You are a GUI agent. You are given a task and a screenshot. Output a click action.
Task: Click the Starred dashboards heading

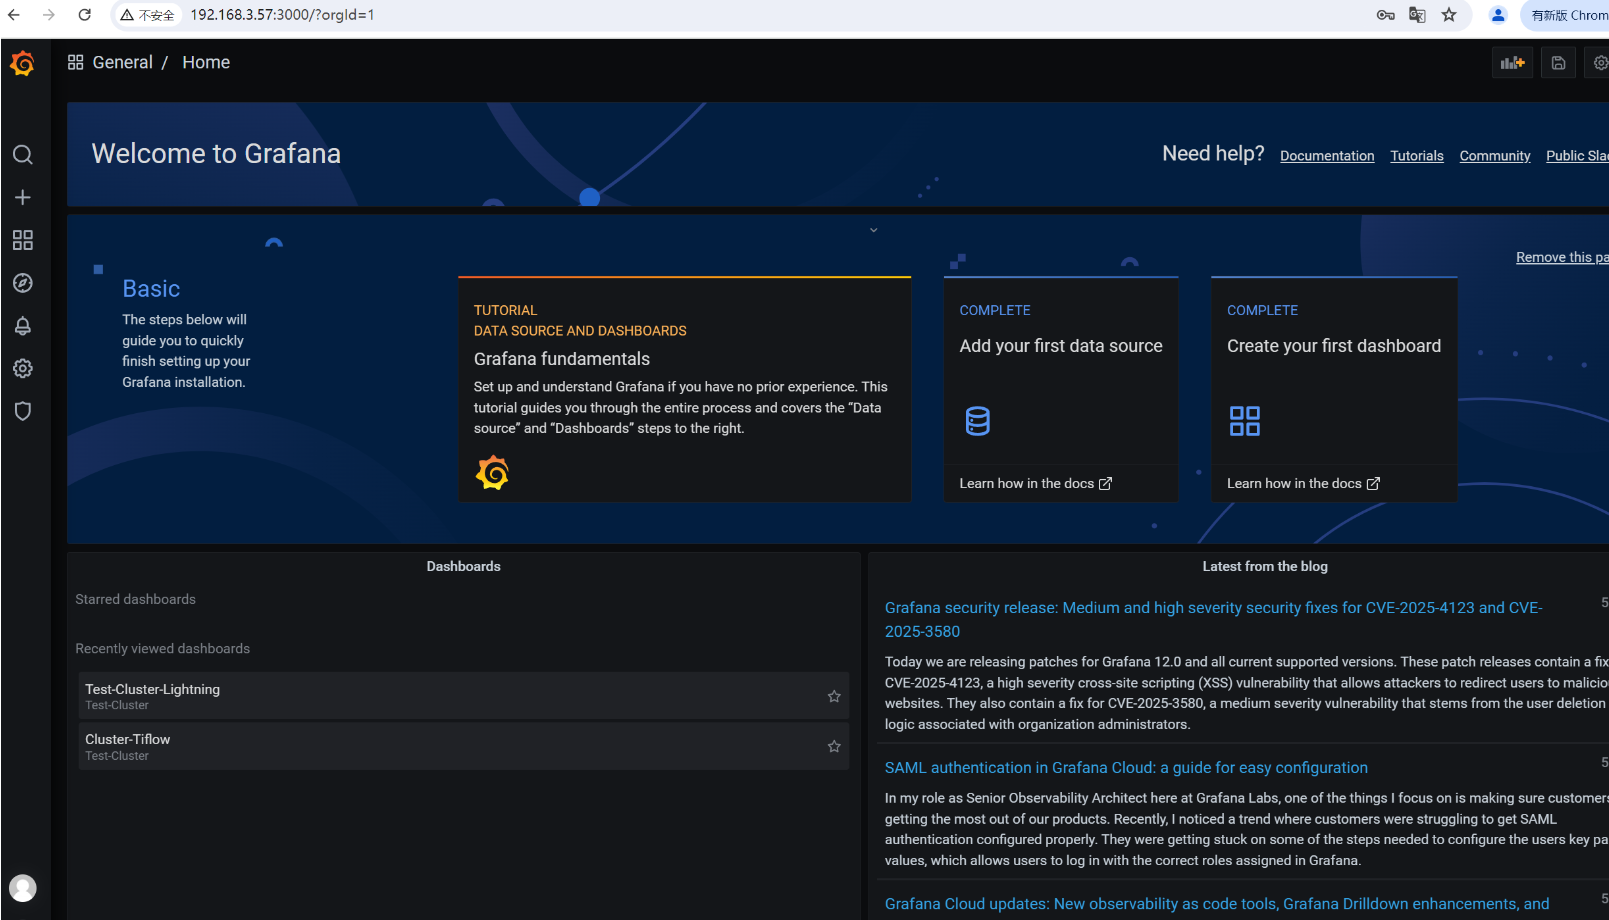click(x=136, y=599)
